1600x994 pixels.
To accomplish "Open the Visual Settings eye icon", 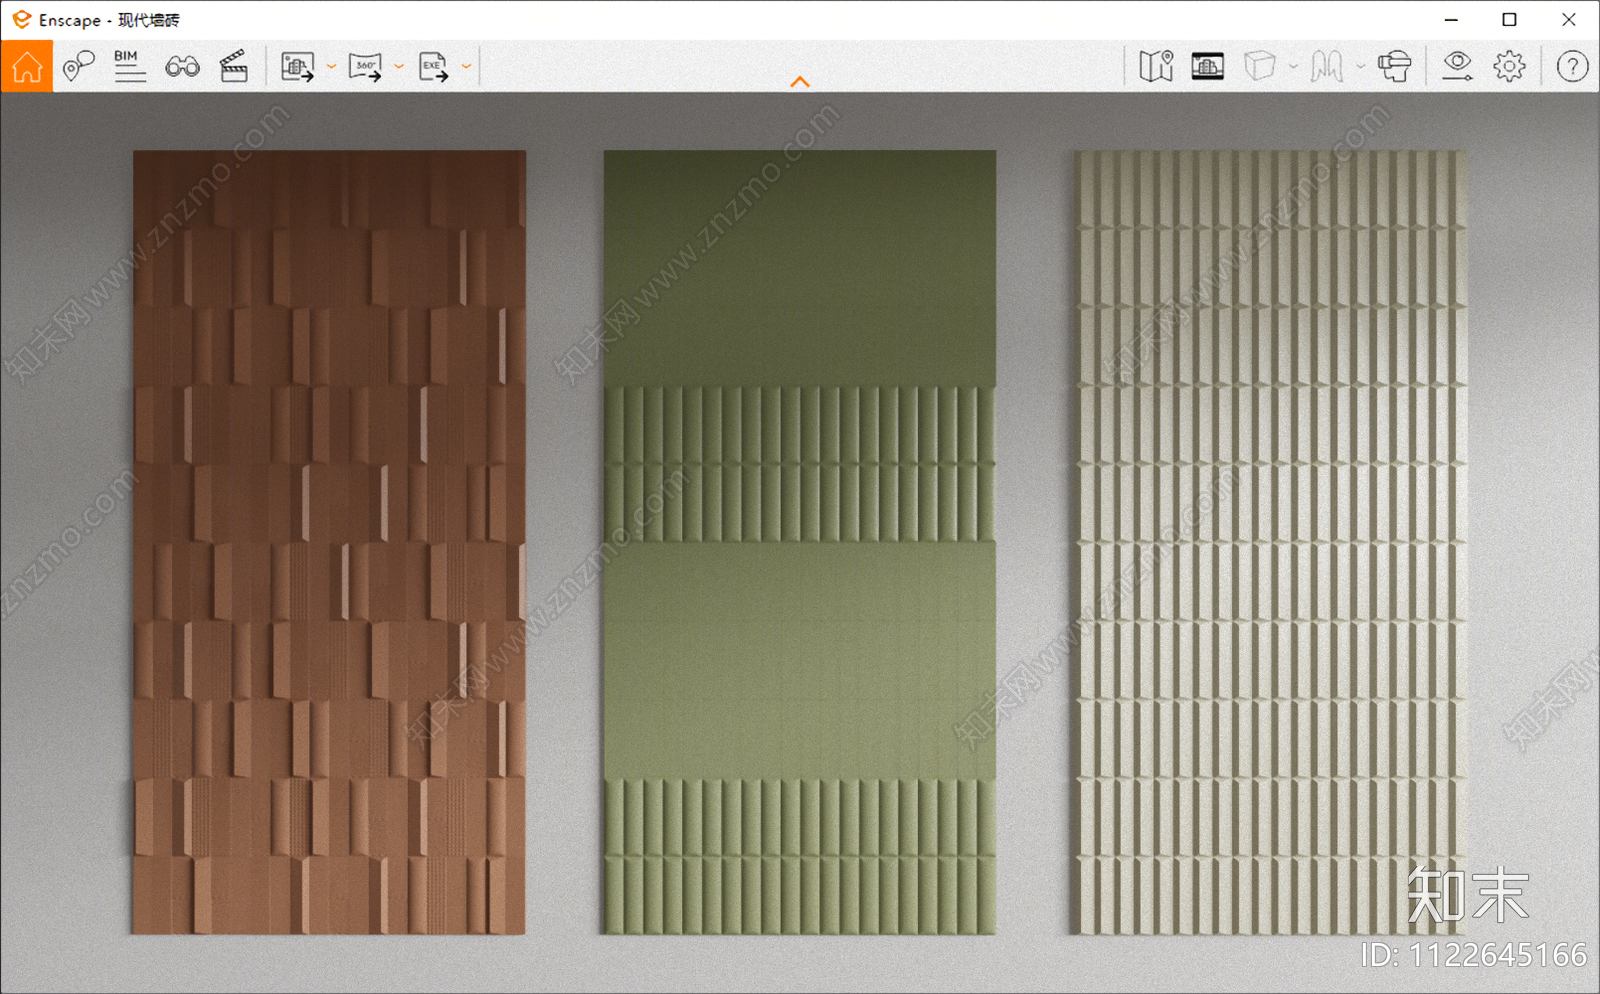I will click(1457, 67).
